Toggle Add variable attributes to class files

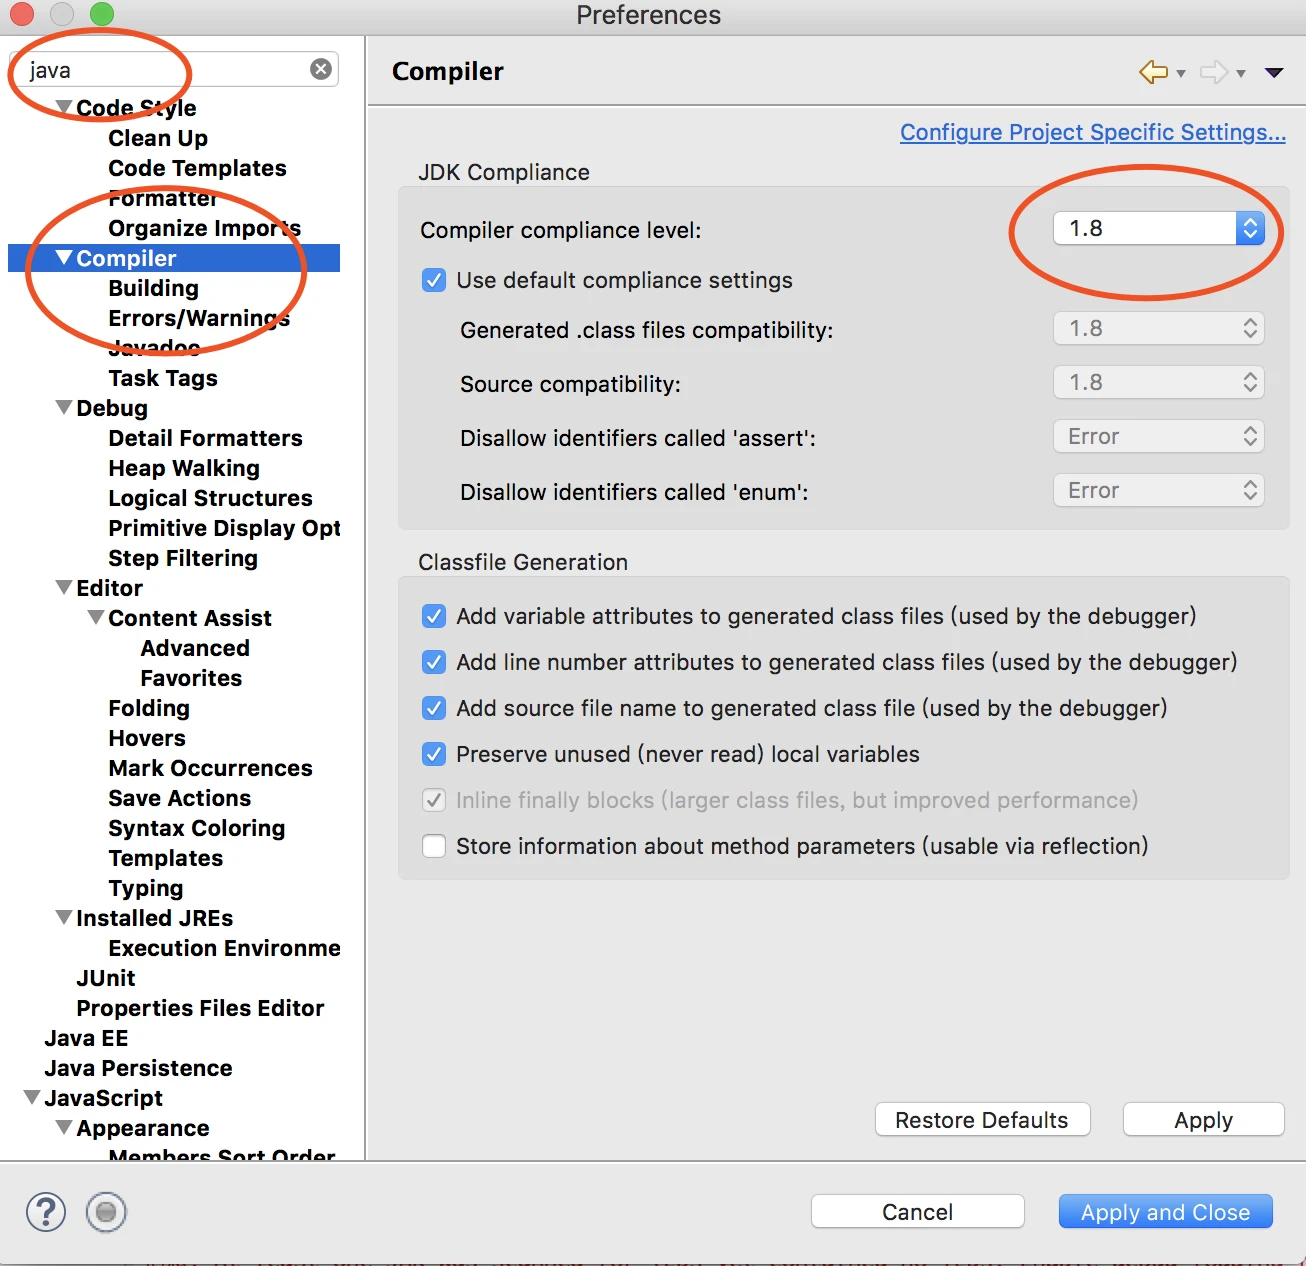click(x=434, y=616)
